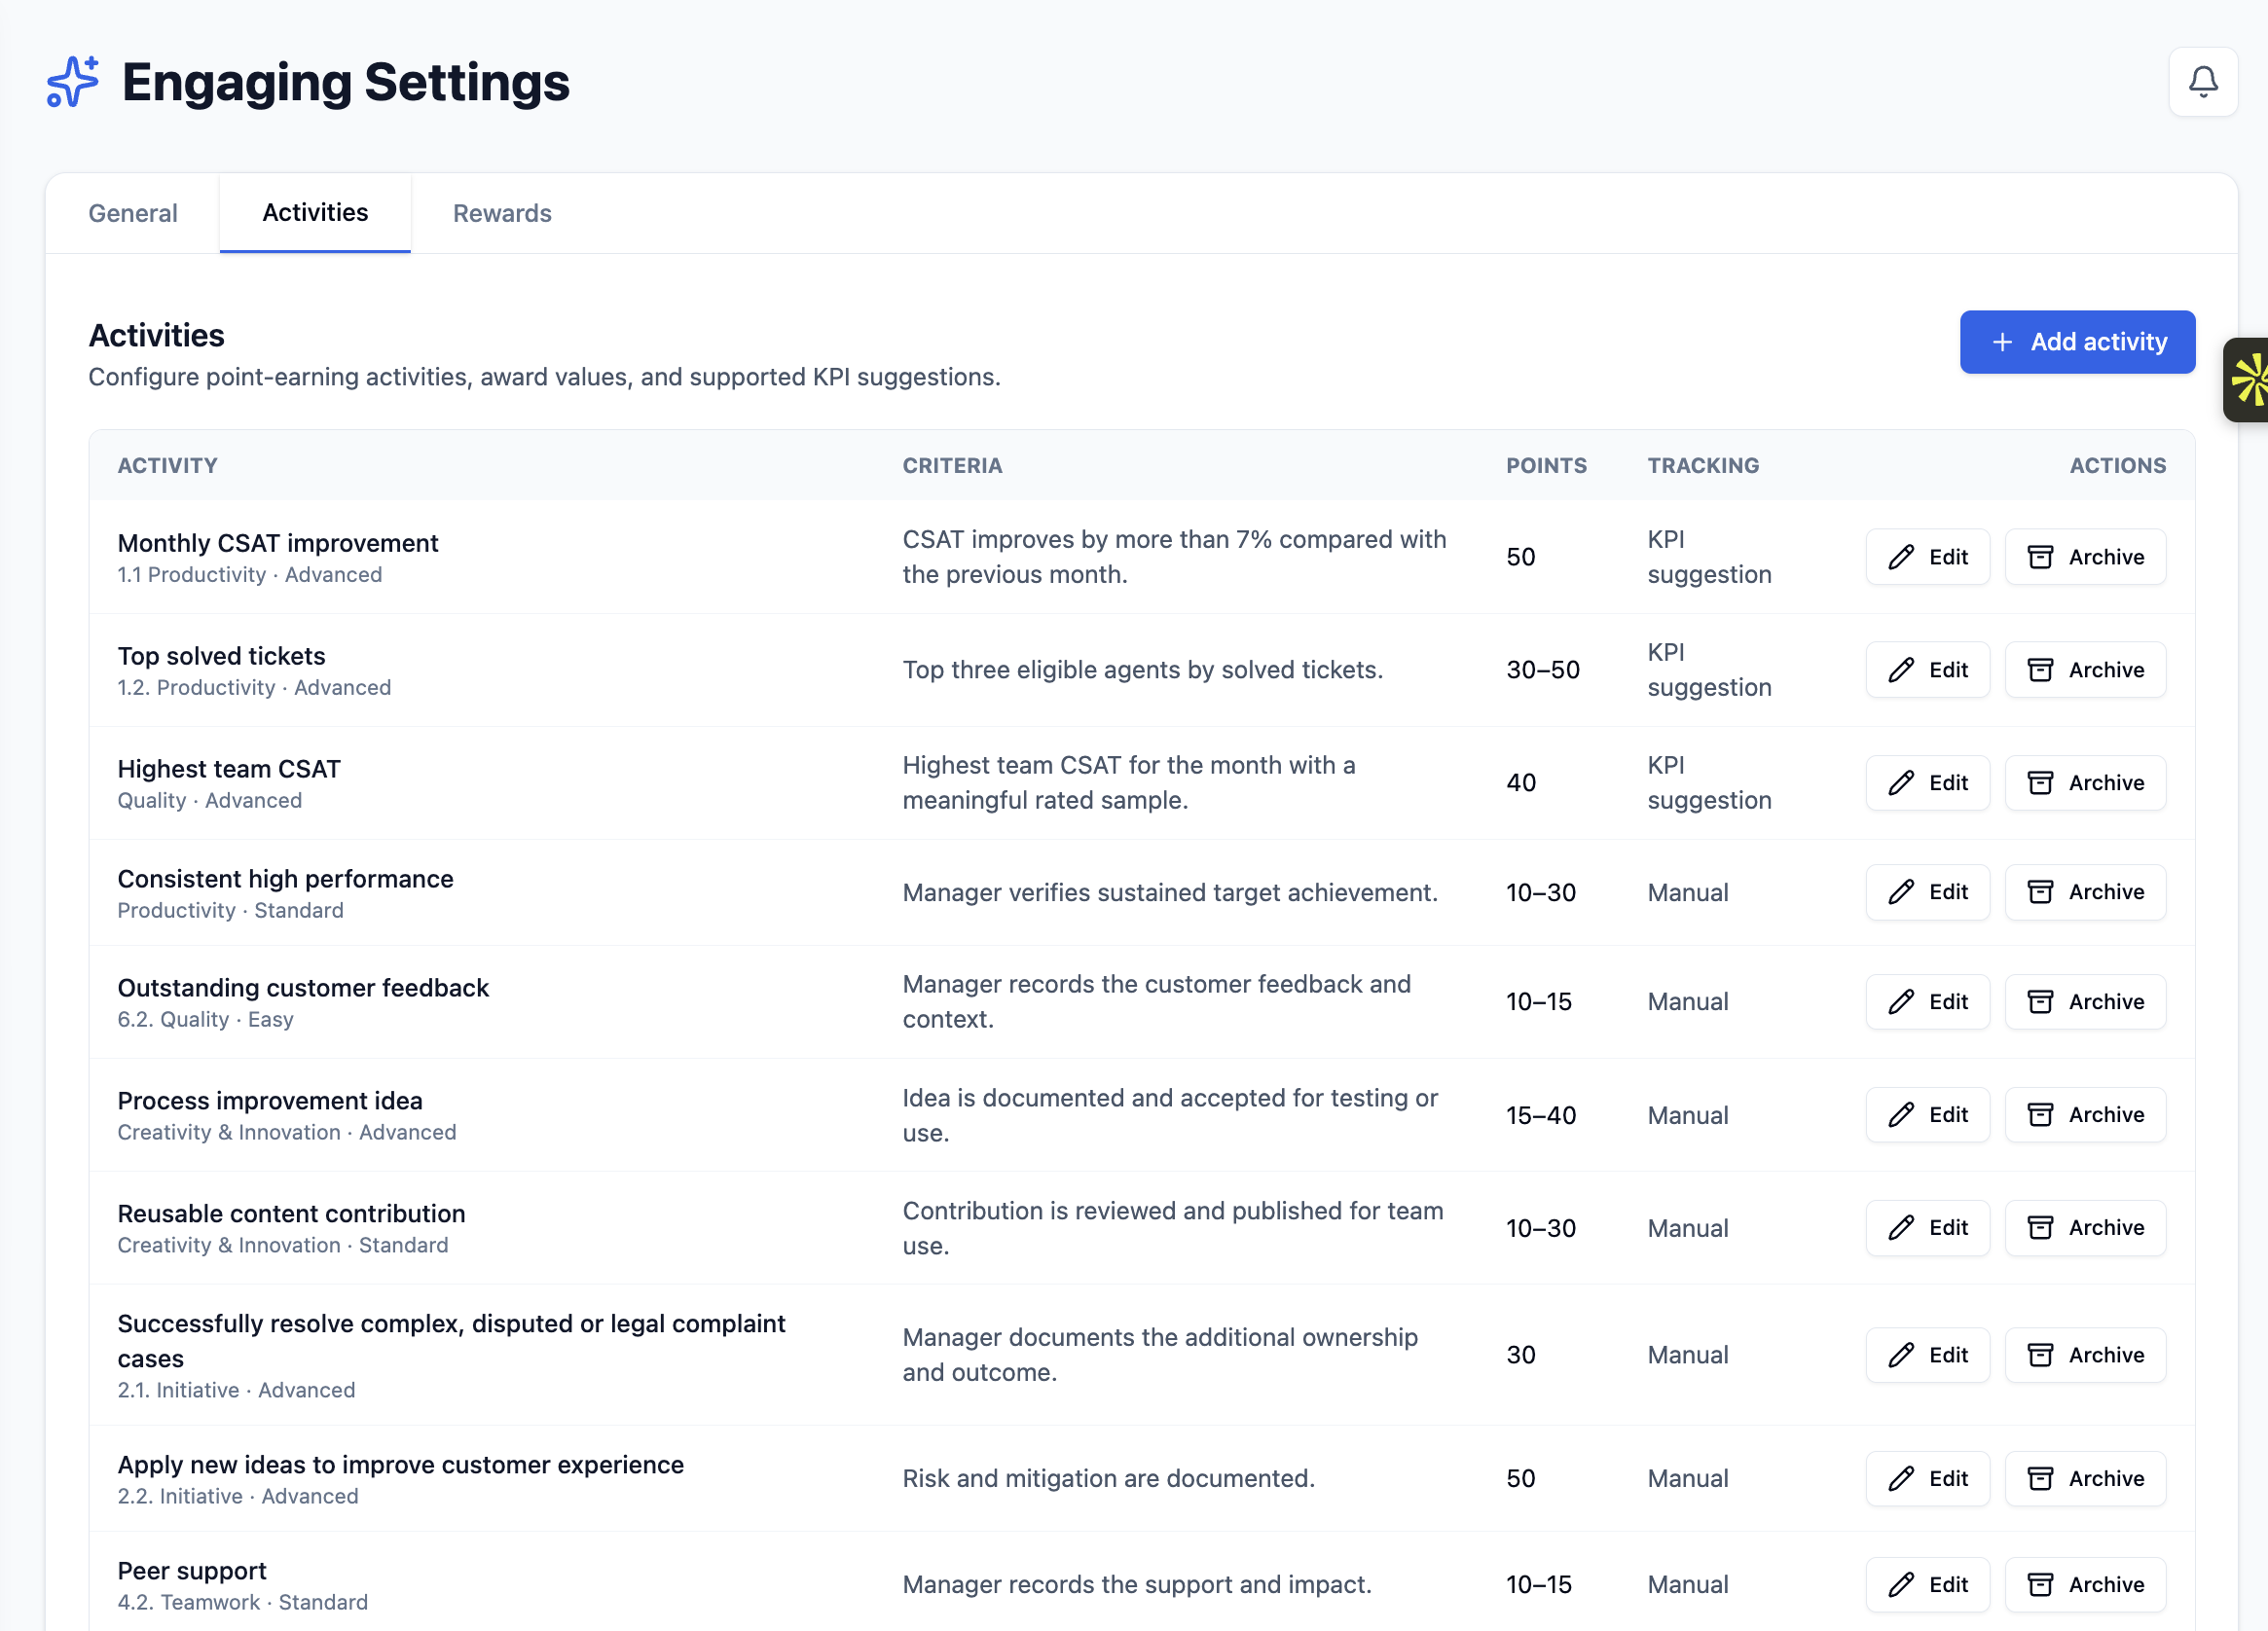Click 'Creativity & Innovation · Advanced' subtitle
The image size is (2268, 1631).
(287, 1132)
